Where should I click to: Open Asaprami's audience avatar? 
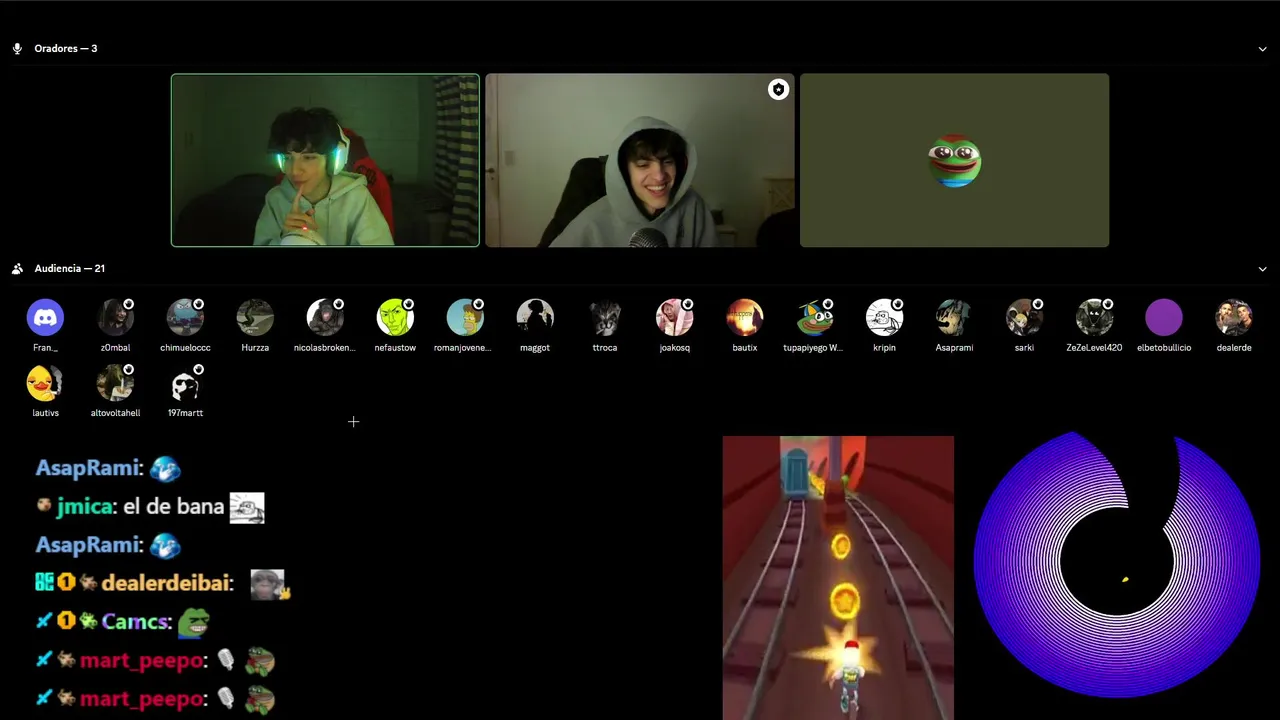(x=954, y=317)
